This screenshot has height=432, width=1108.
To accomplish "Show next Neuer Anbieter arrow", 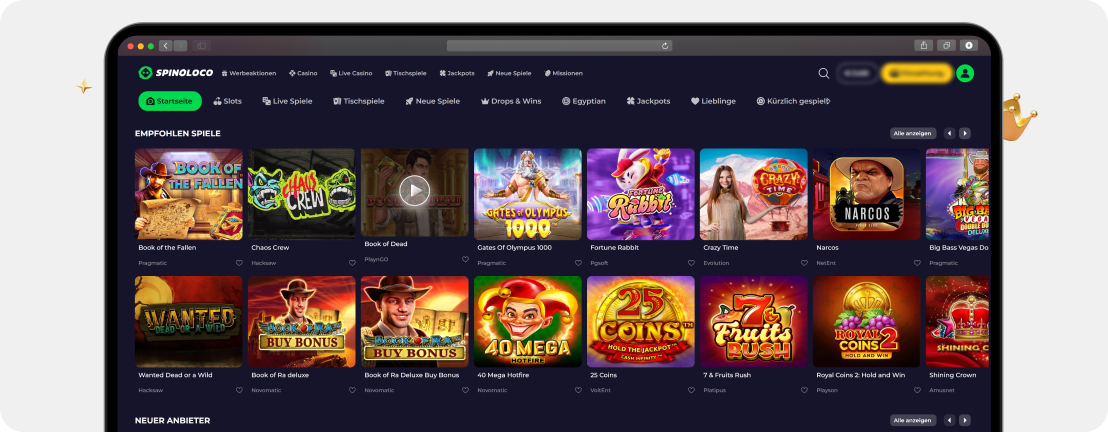I will (965, 420).
